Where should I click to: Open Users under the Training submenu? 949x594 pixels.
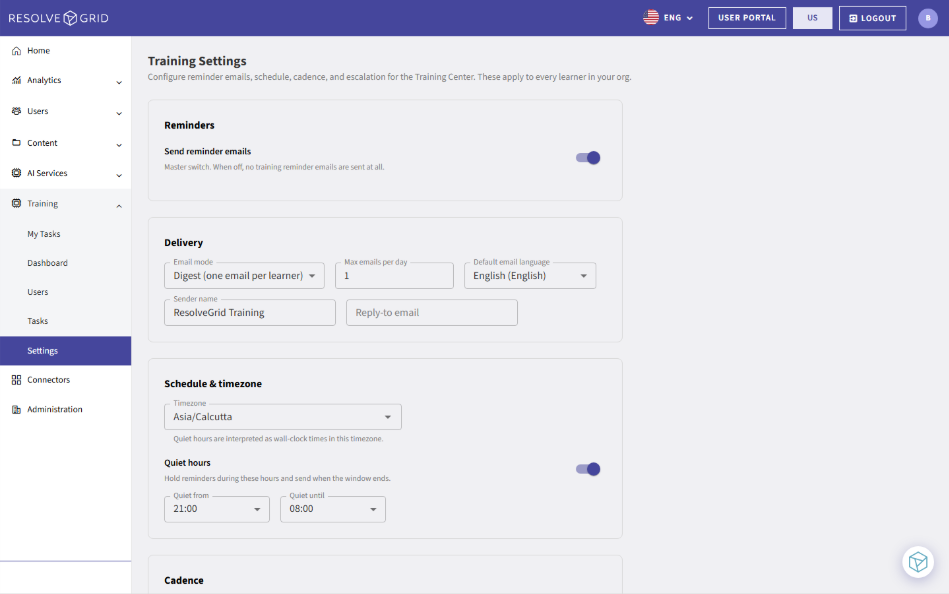click(x=65, y=292)
